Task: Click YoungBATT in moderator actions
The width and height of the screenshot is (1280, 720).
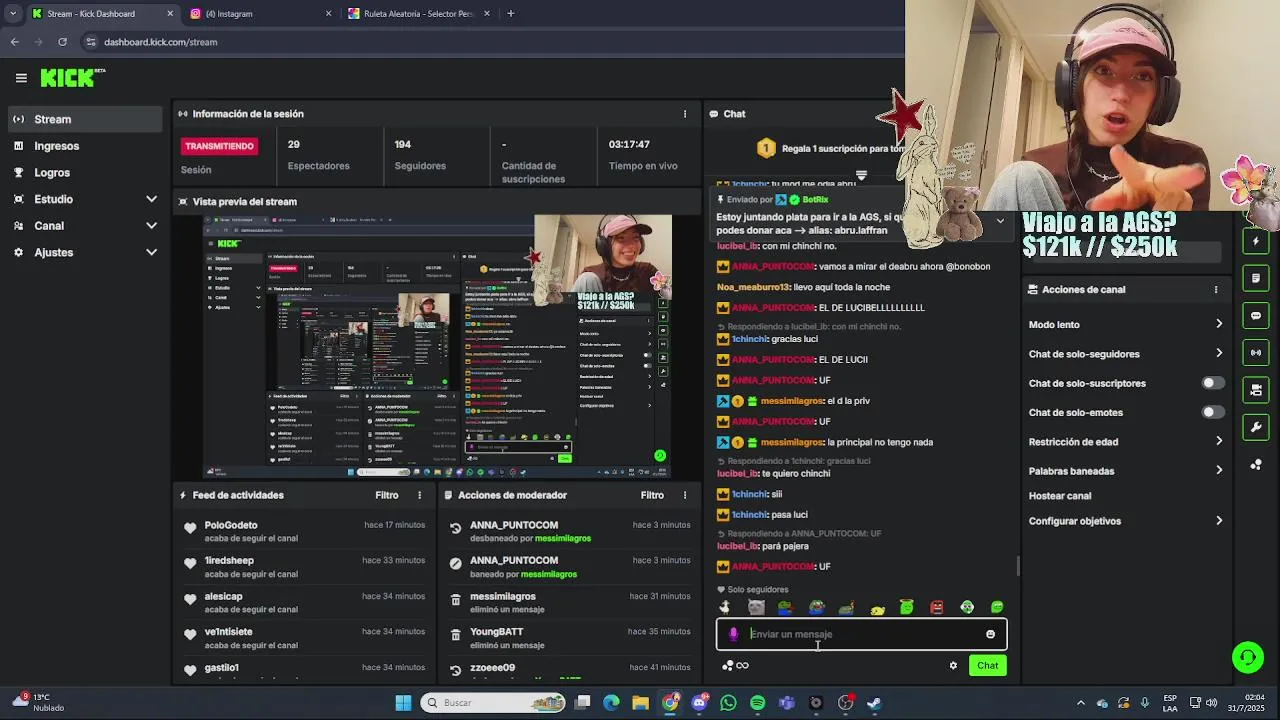Action: tap(497, 632)
